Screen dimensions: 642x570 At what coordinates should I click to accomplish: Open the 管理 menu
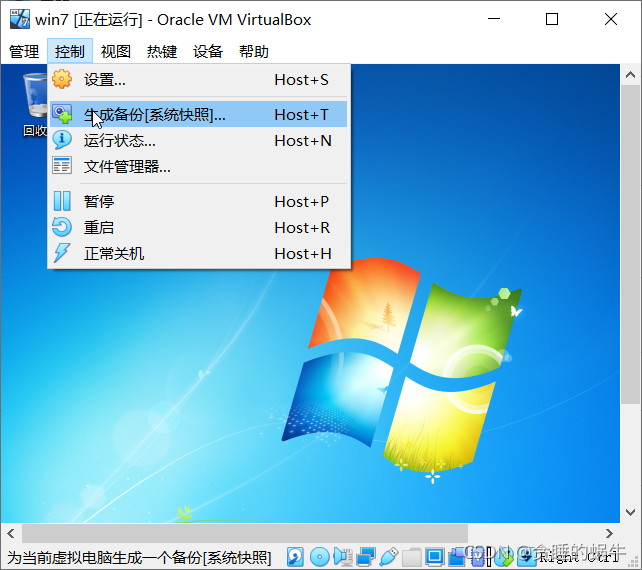[x=24, y=52]
